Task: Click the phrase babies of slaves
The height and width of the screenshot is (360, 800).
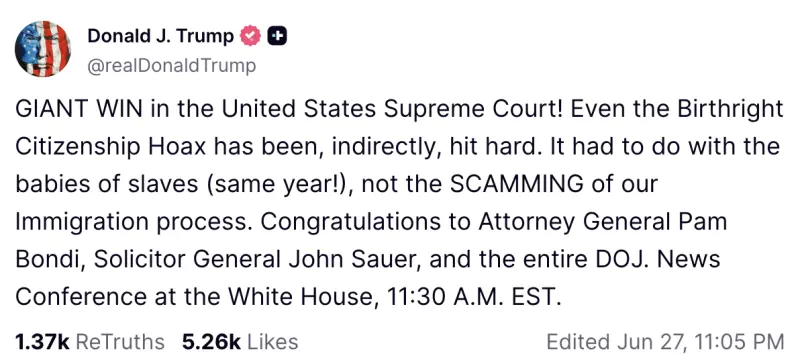Action: [x=107, y=185]
